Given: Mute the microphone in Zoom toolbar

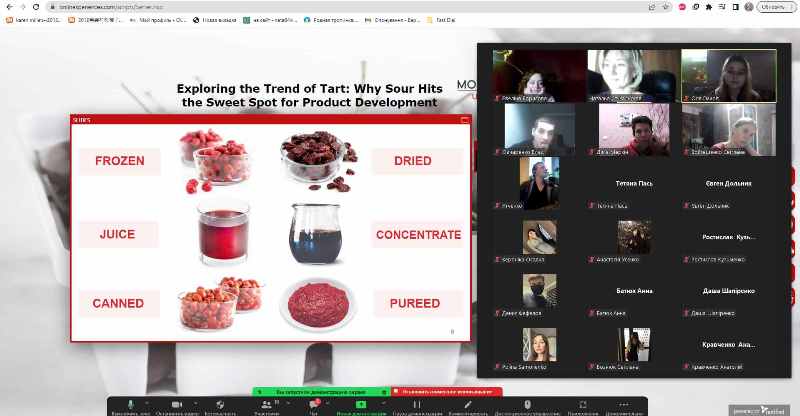Looking at the screenshot, I should pos(131,405).
